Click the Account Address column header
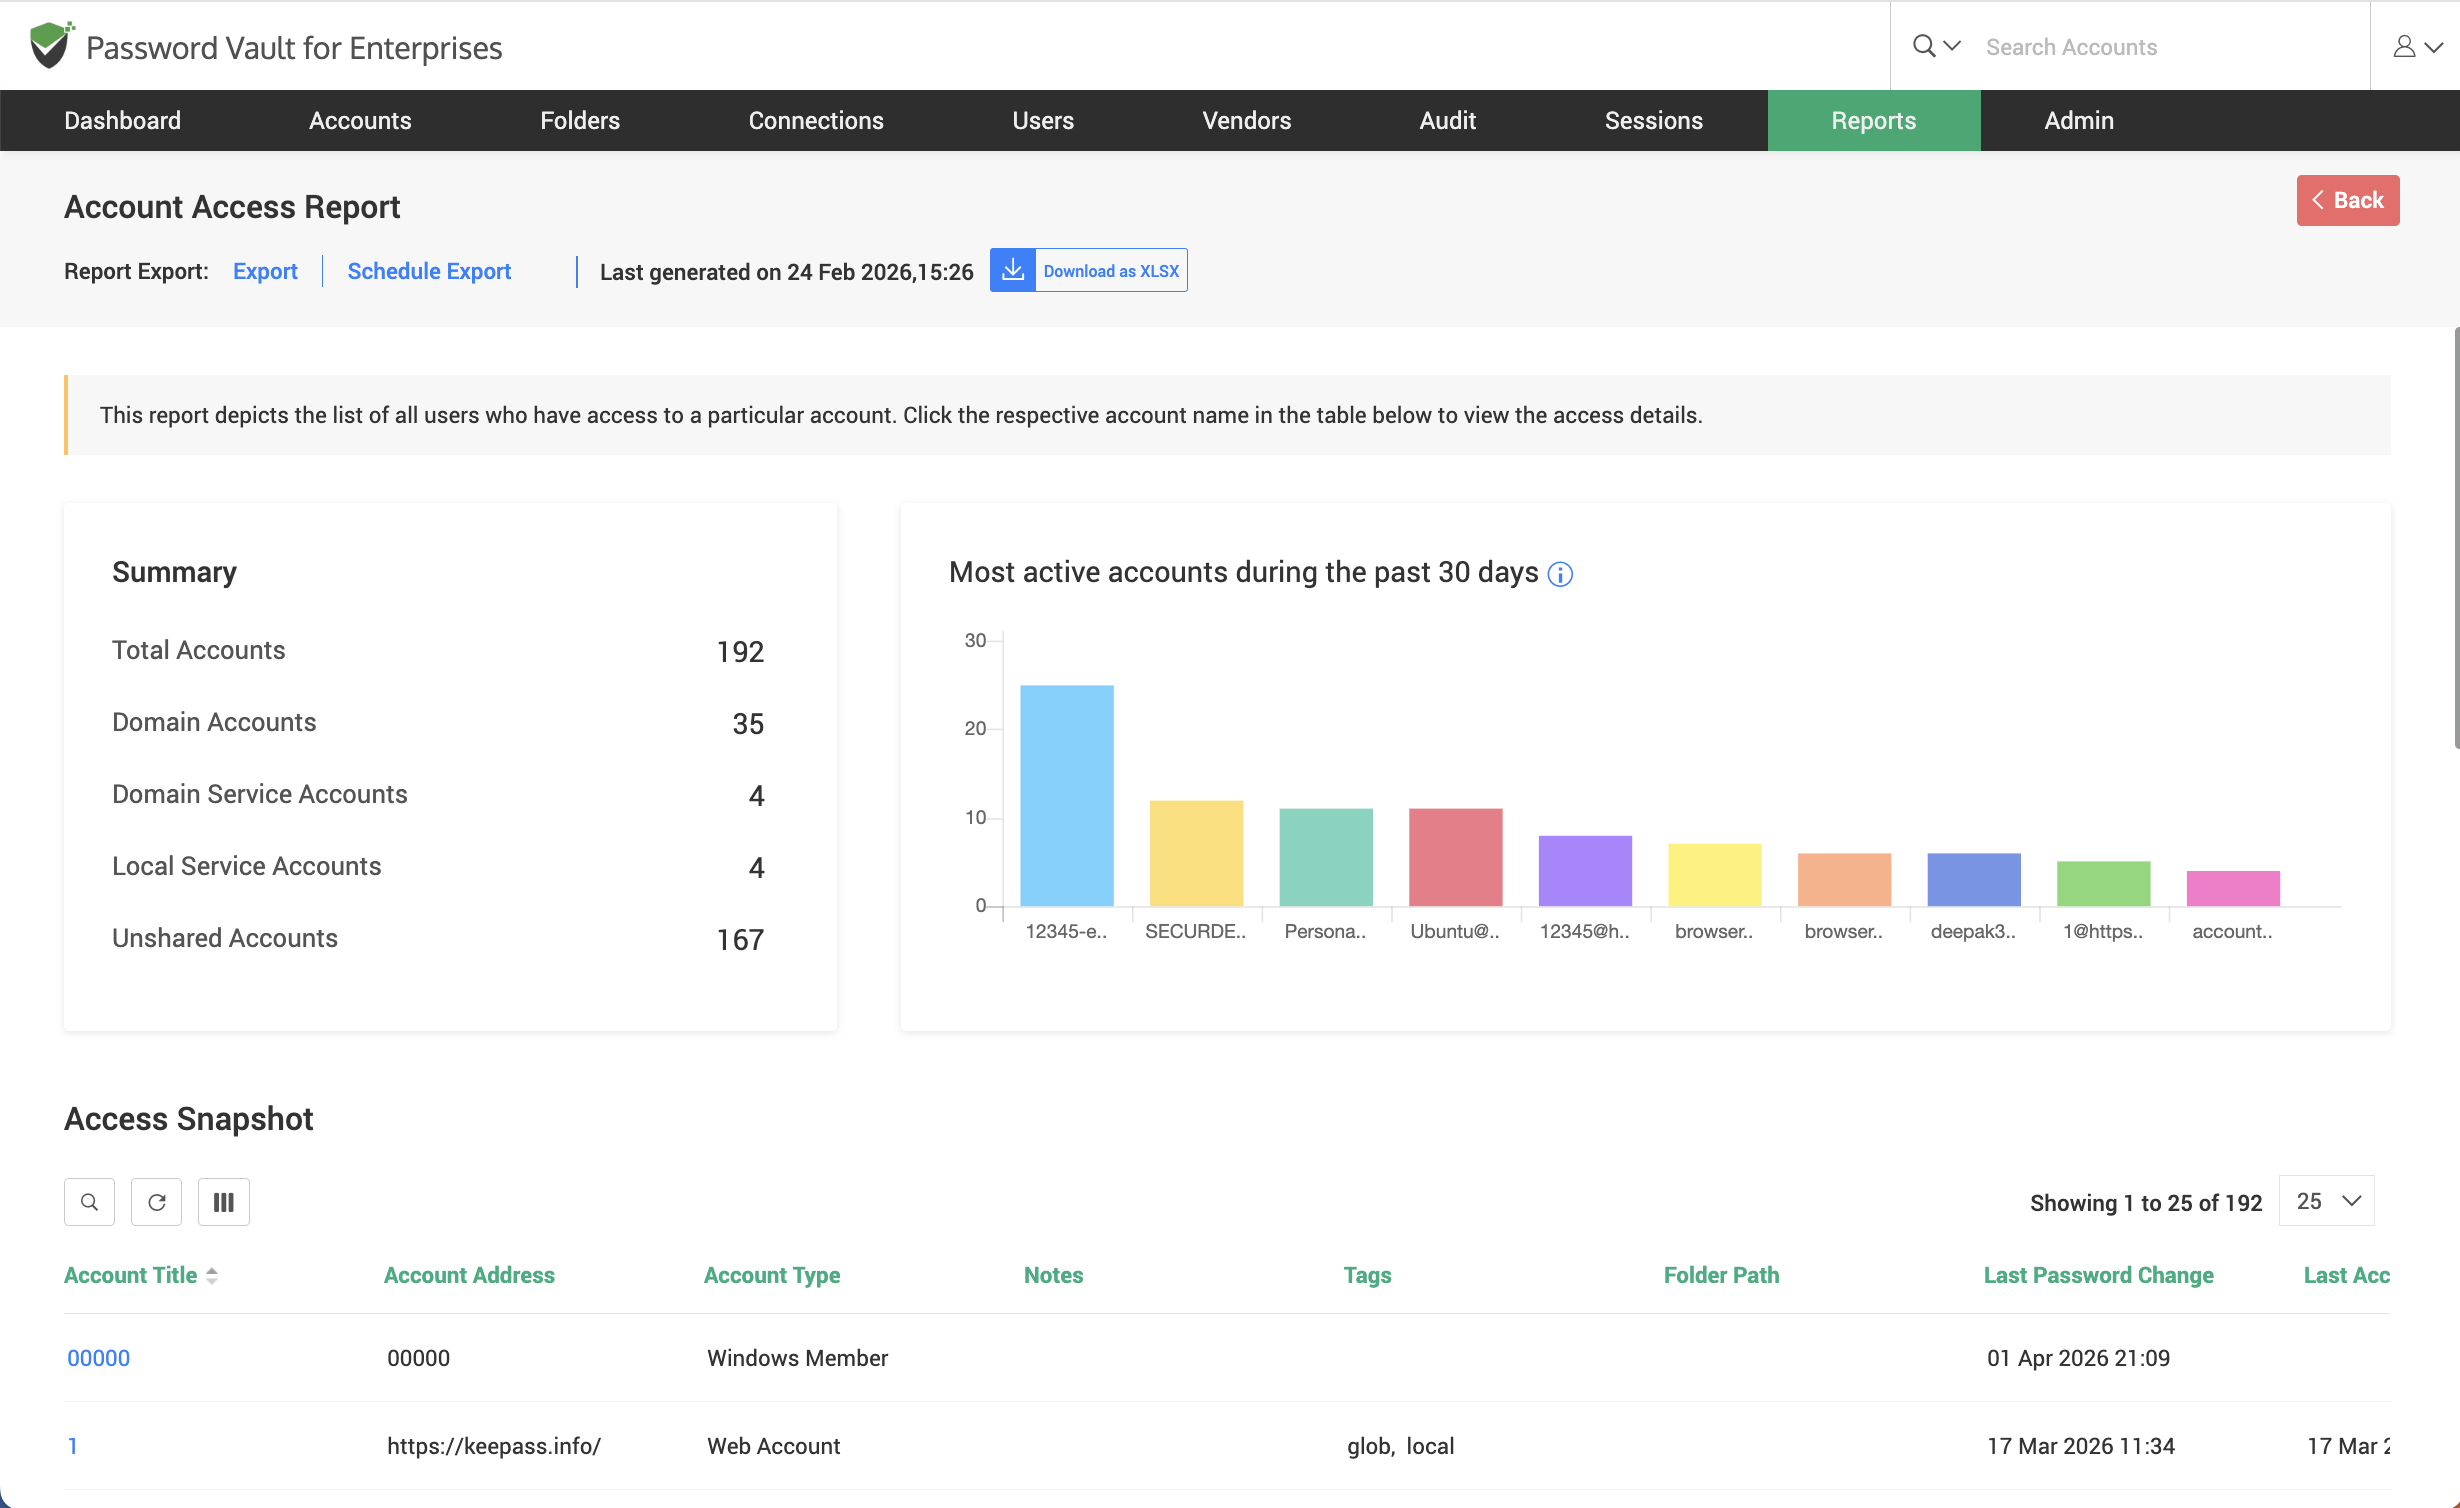 [x=469, y=1275]
